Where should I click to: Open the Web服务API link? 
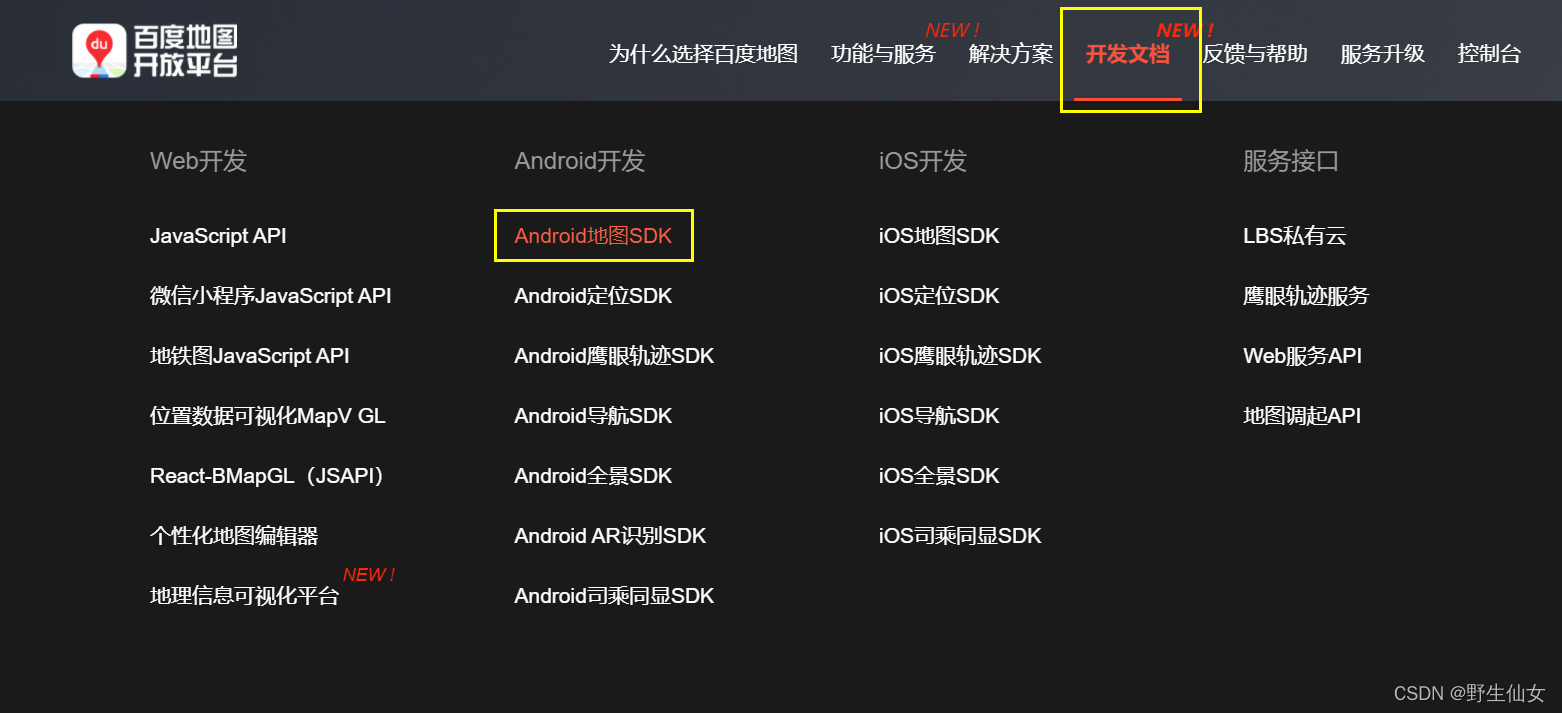(x=1302, y=356)
